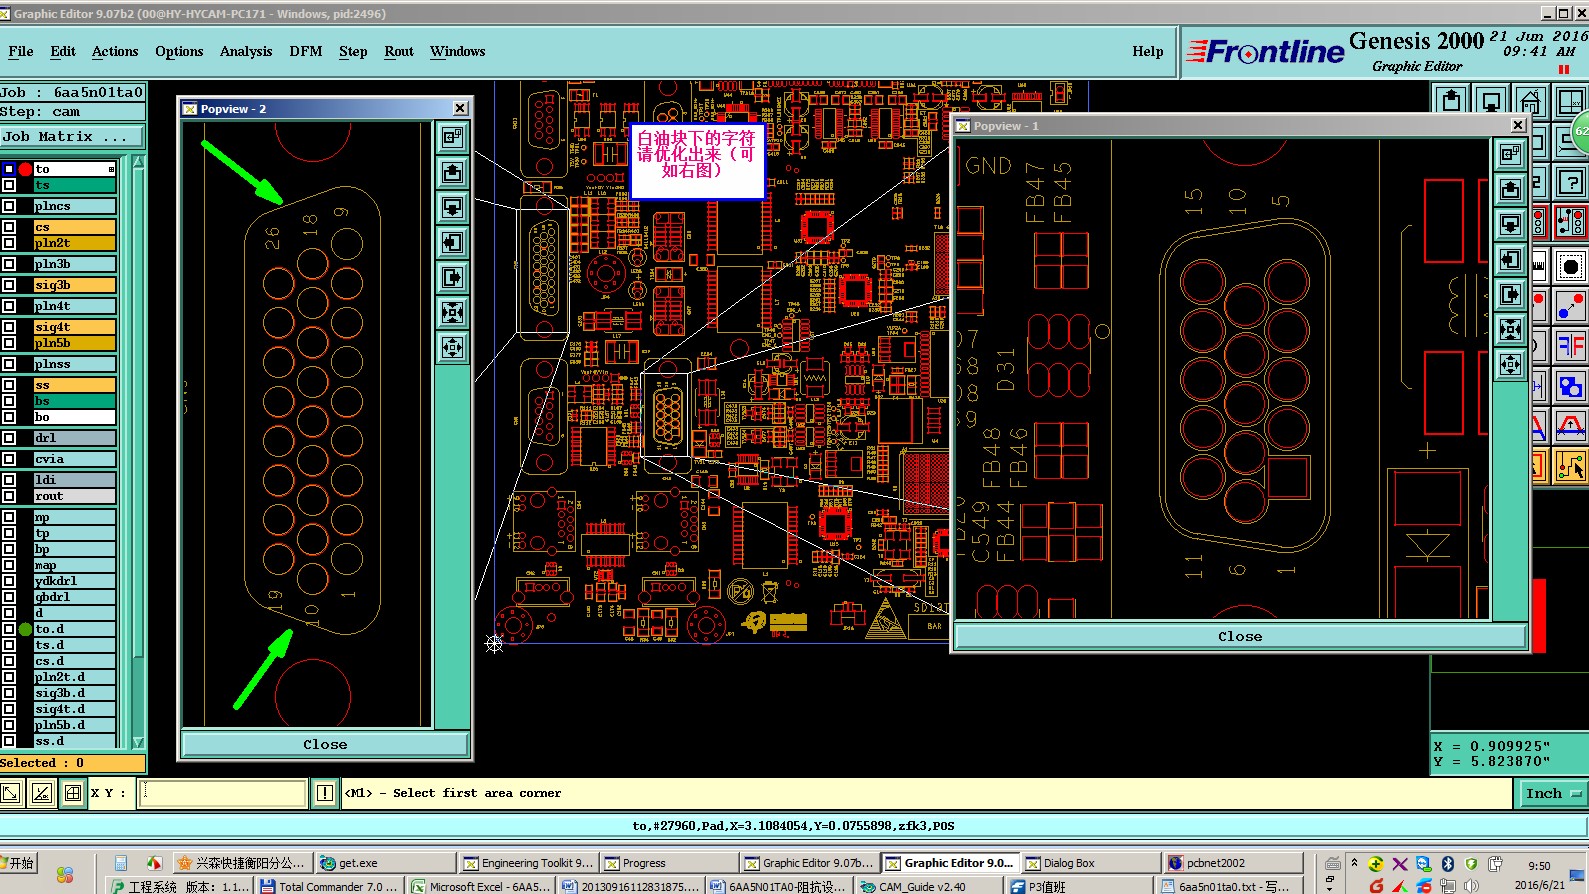Open the Job Matrix button
The image size is (1589, 894).
[x=72, y=136]
